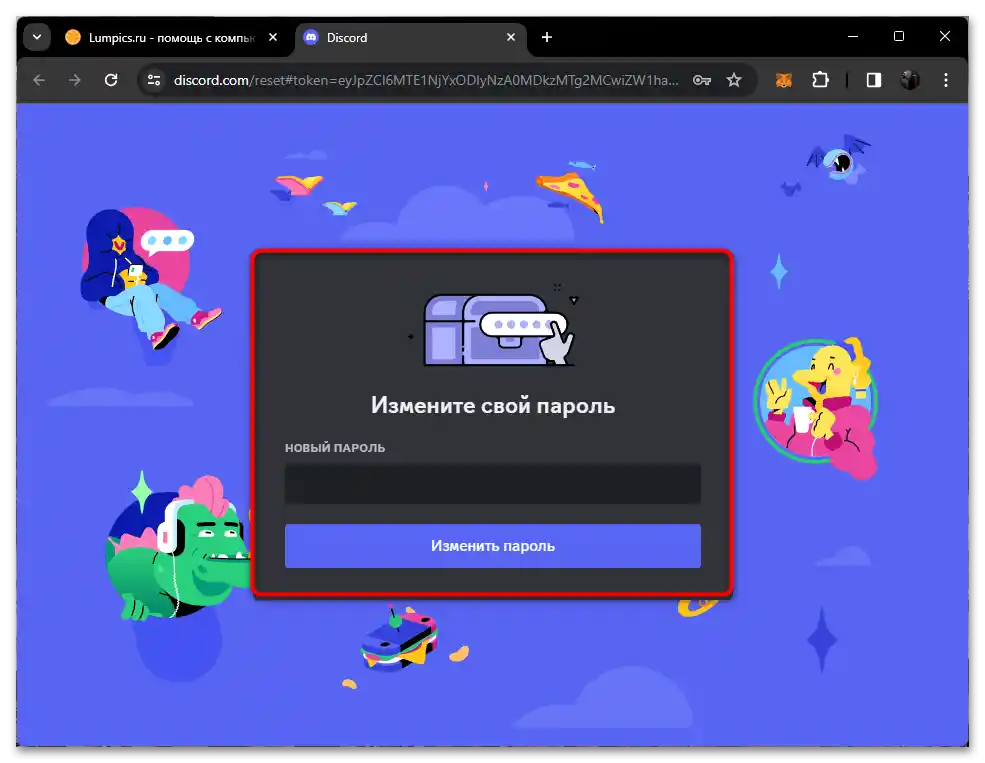
Task: Open the saved passwords key icon
Action: [x=702, y=80]
